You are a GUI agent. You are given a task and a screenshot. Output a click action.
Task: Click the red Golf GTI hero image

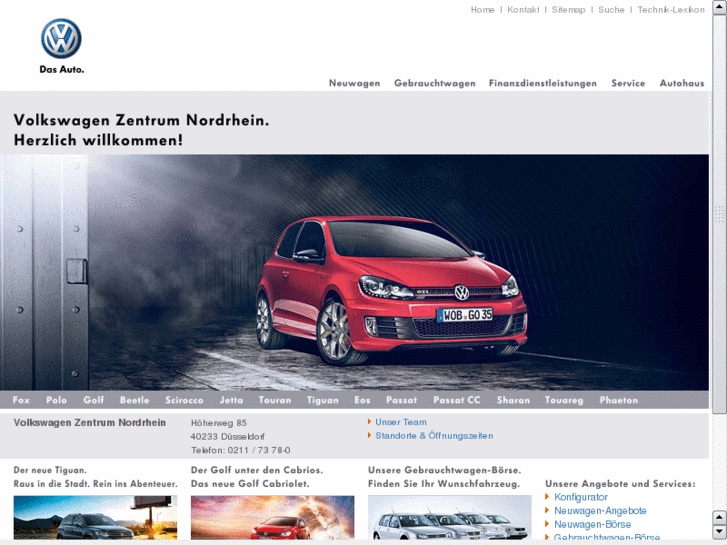tap(354, 272)
